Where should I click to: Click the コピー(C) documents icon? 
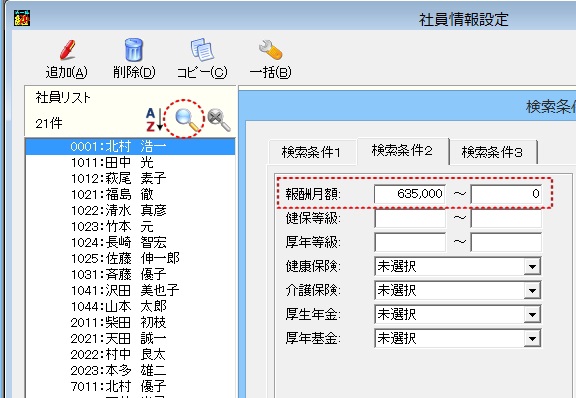[202, 50]
